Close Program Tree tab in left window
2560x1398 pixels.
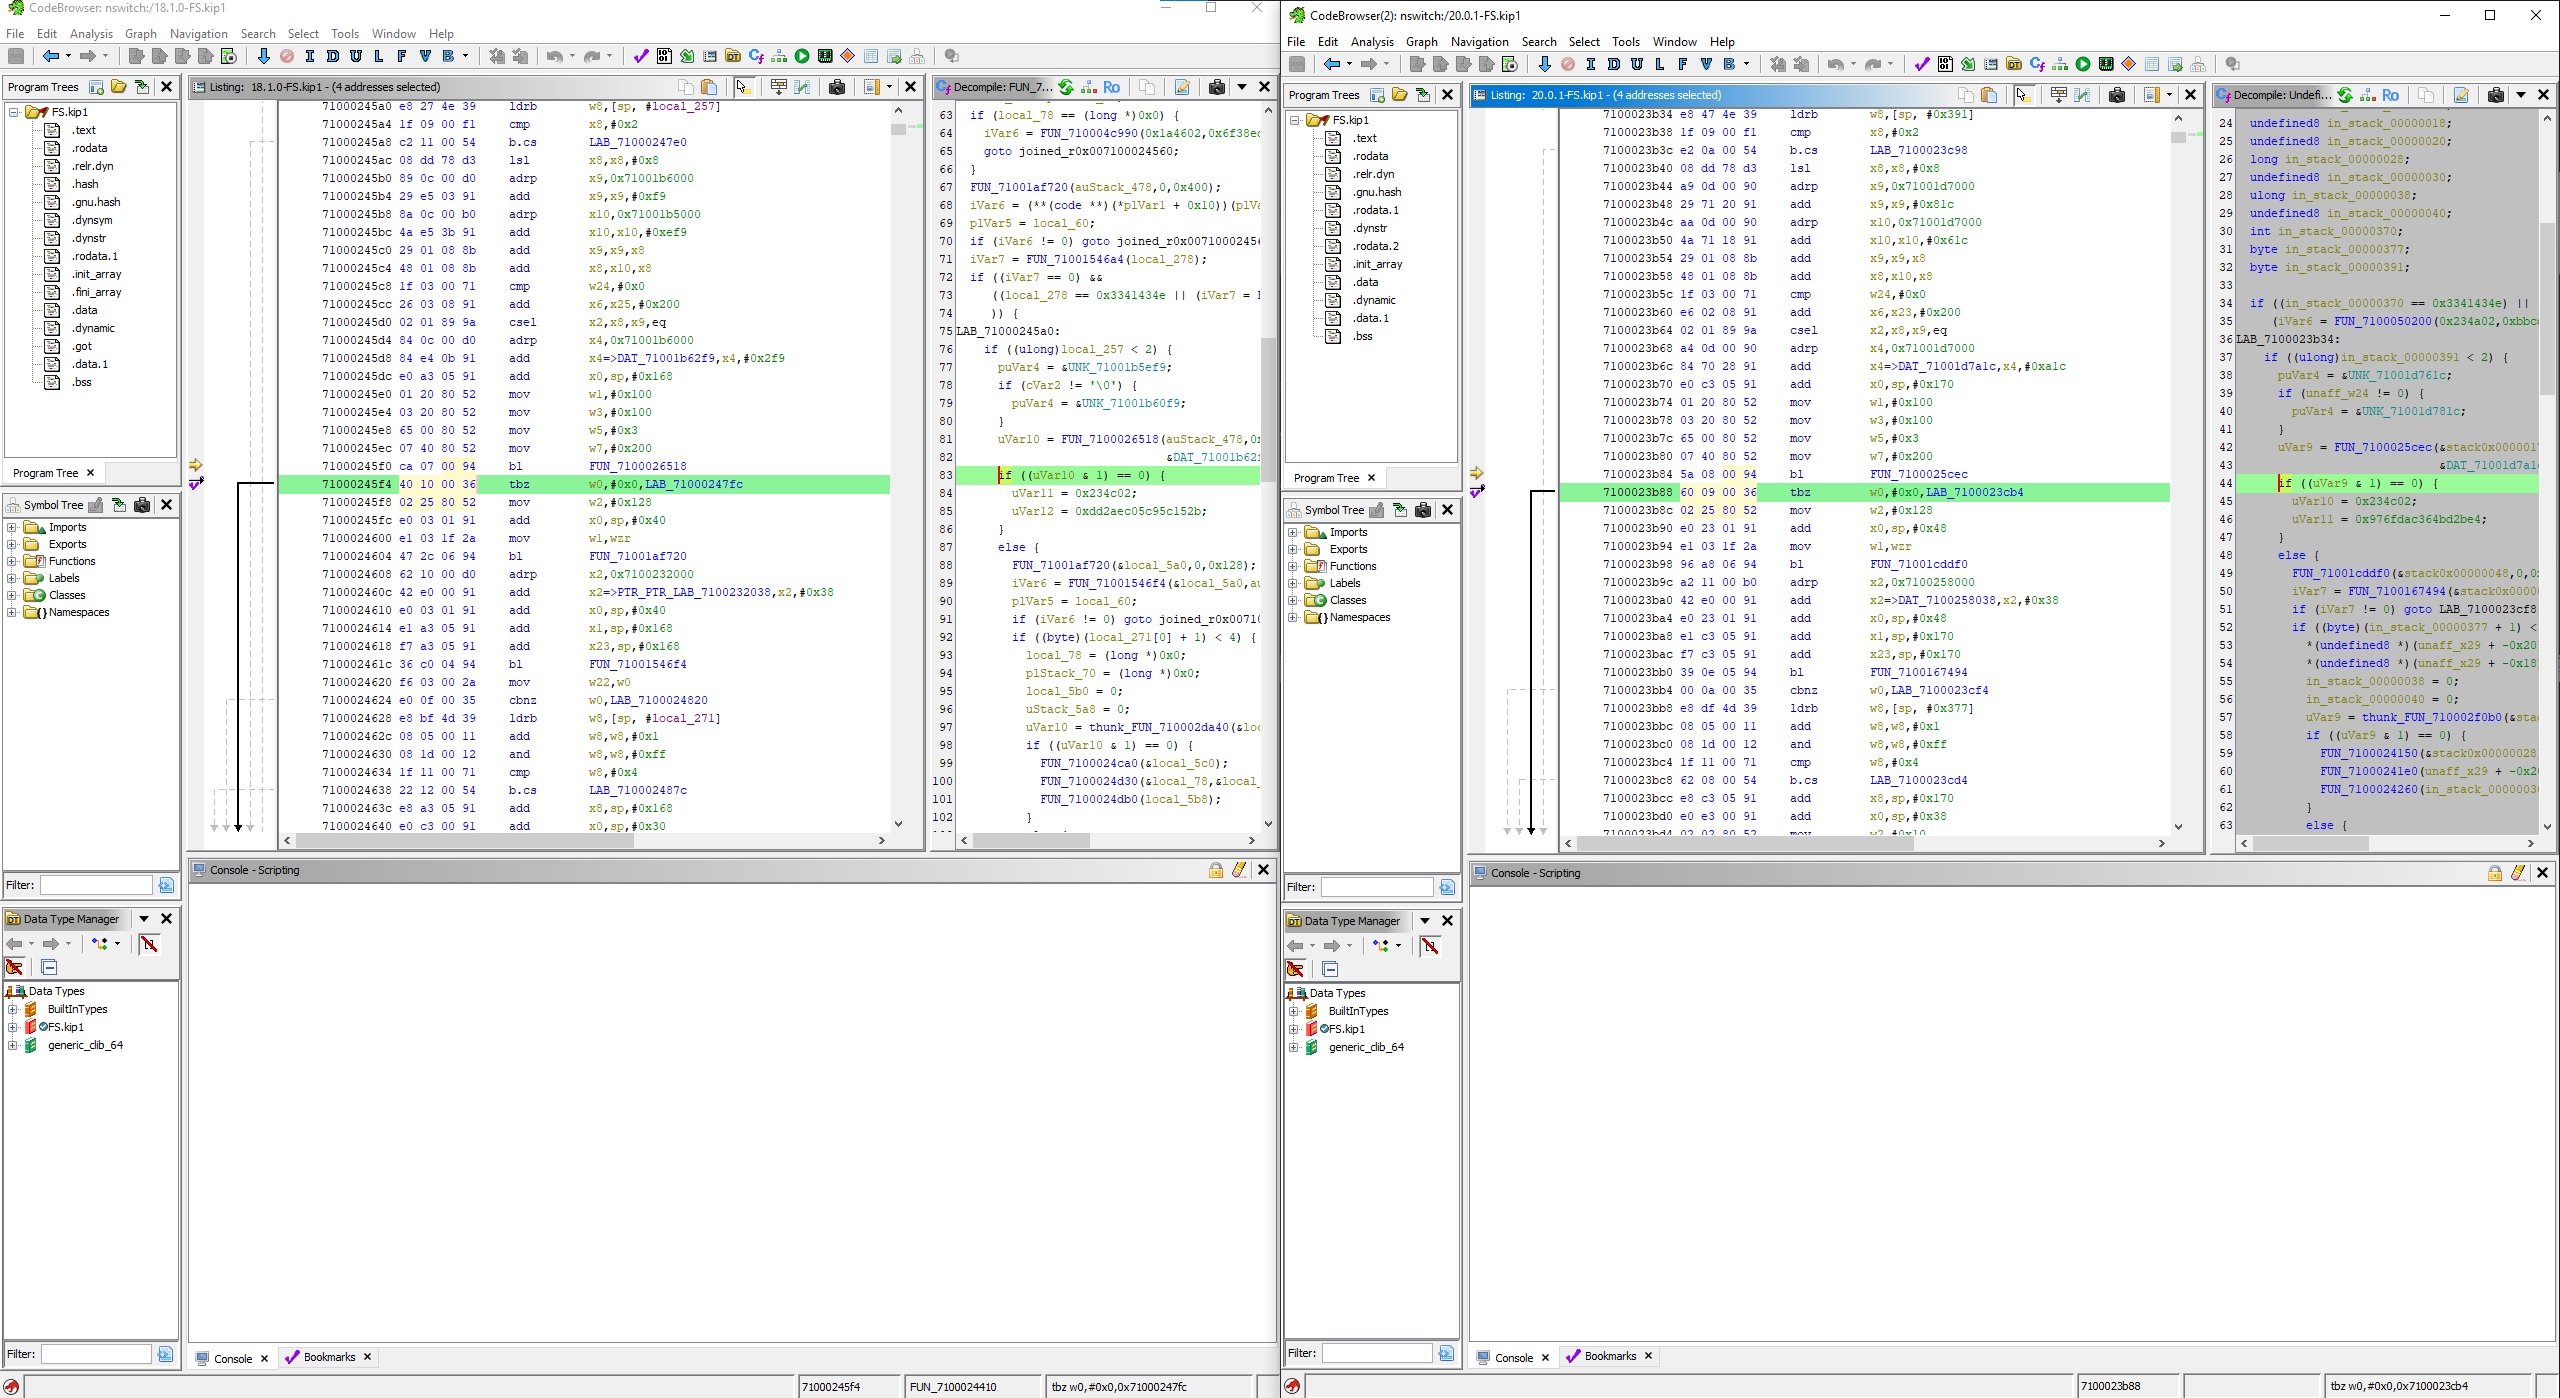click(x=90, y=473)
